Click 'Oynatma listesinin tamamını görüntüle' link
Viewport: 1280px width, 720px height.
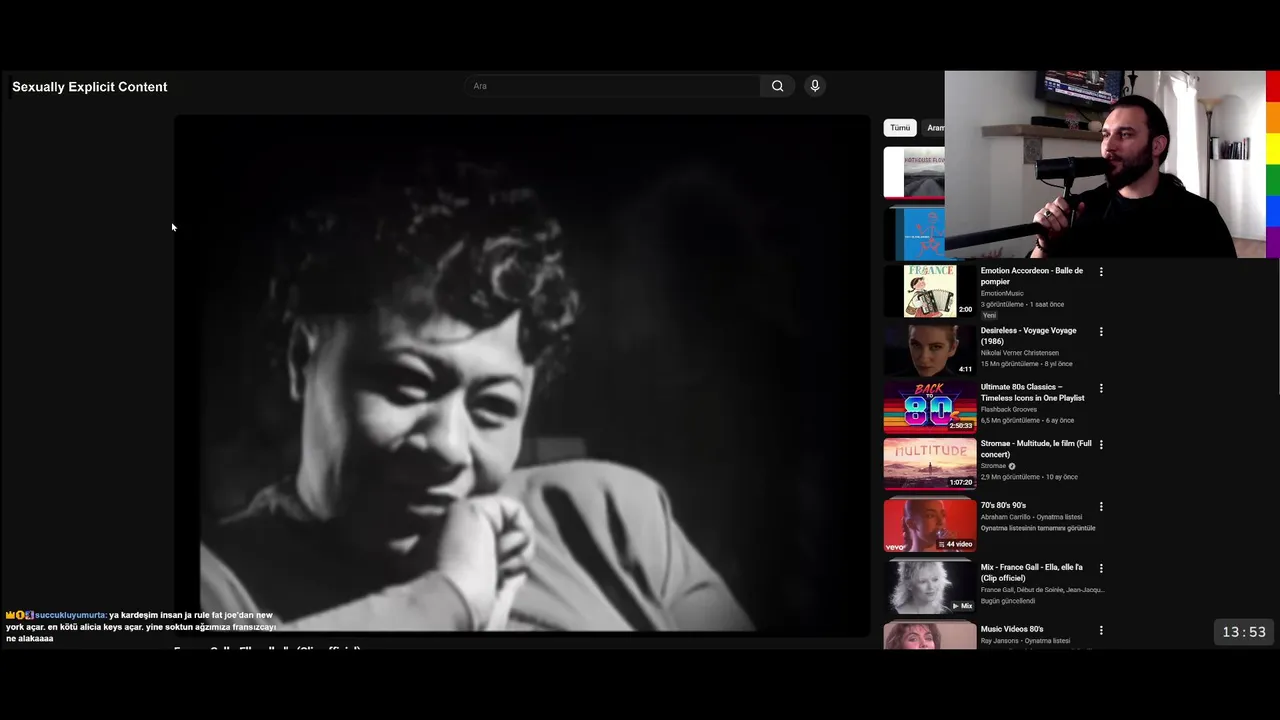coord(1038,528)
